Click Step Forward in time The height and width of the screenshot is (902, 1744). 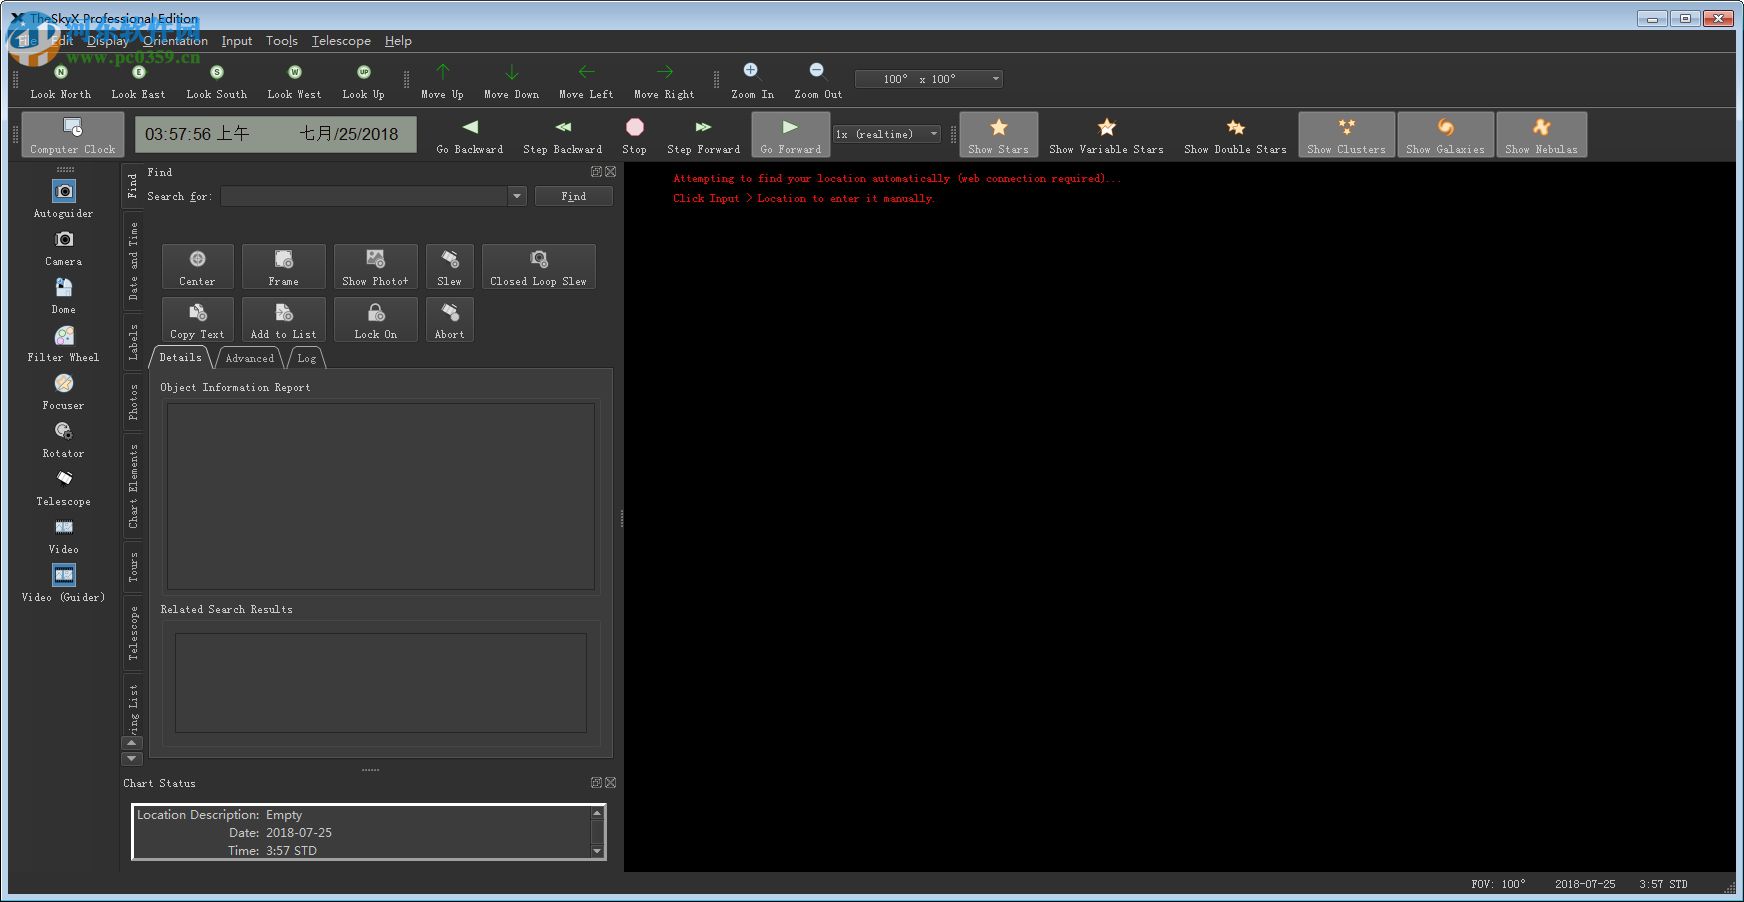tap(703, 134)
